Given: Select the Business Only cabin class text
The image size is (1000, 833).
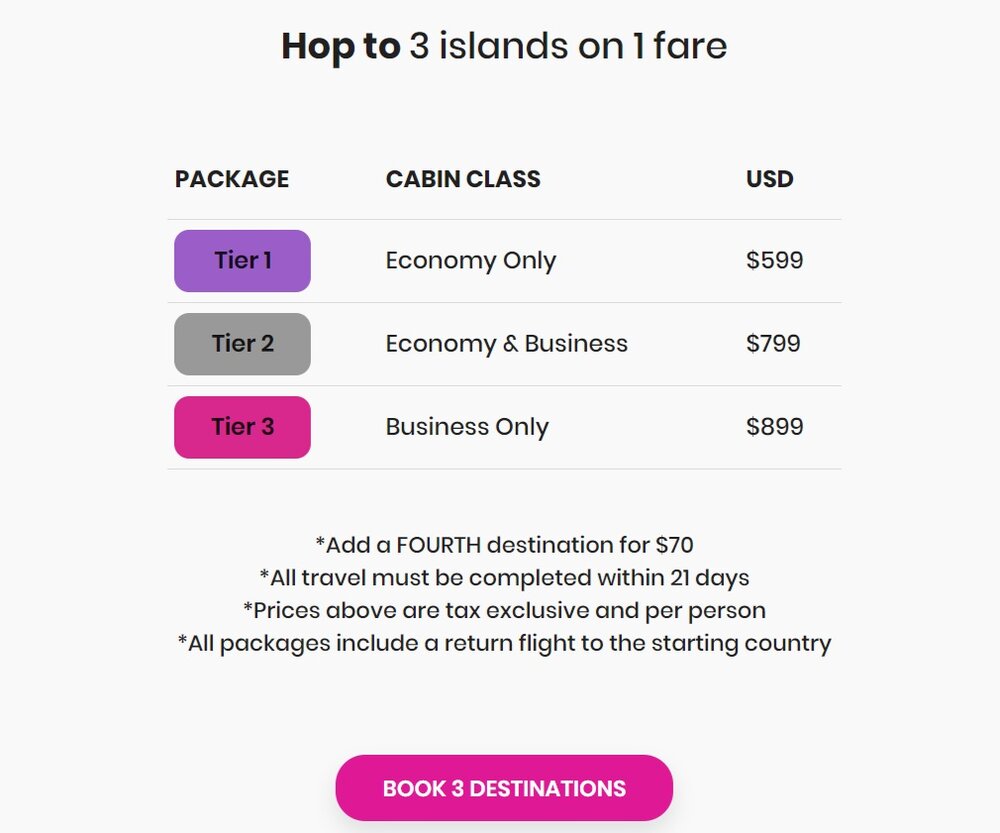Looking at the screenshot, I should click(x=467, y=427).
